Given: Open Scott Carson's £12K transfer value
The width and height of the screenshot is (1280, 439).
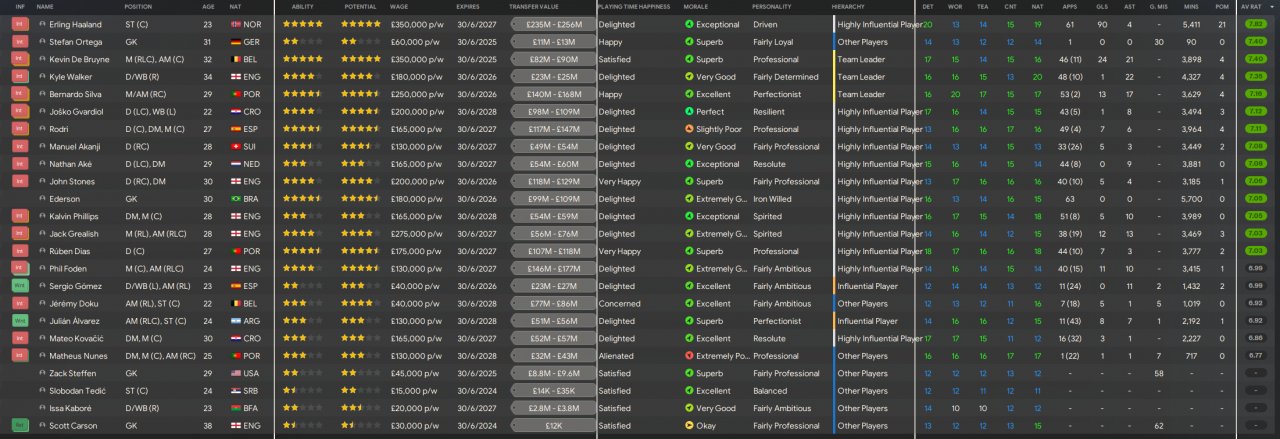Looking at the screenshot, I should click(x=552, y=426).
